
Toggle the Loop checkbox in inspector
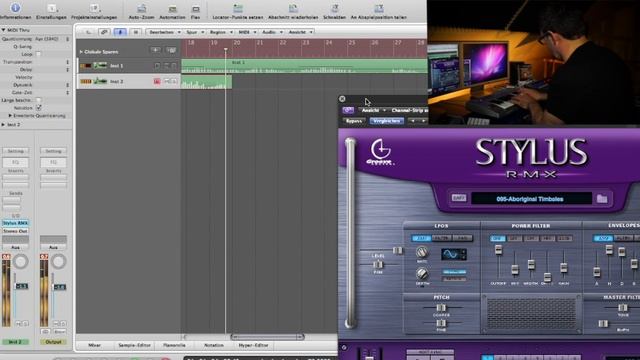click(38, 54)
